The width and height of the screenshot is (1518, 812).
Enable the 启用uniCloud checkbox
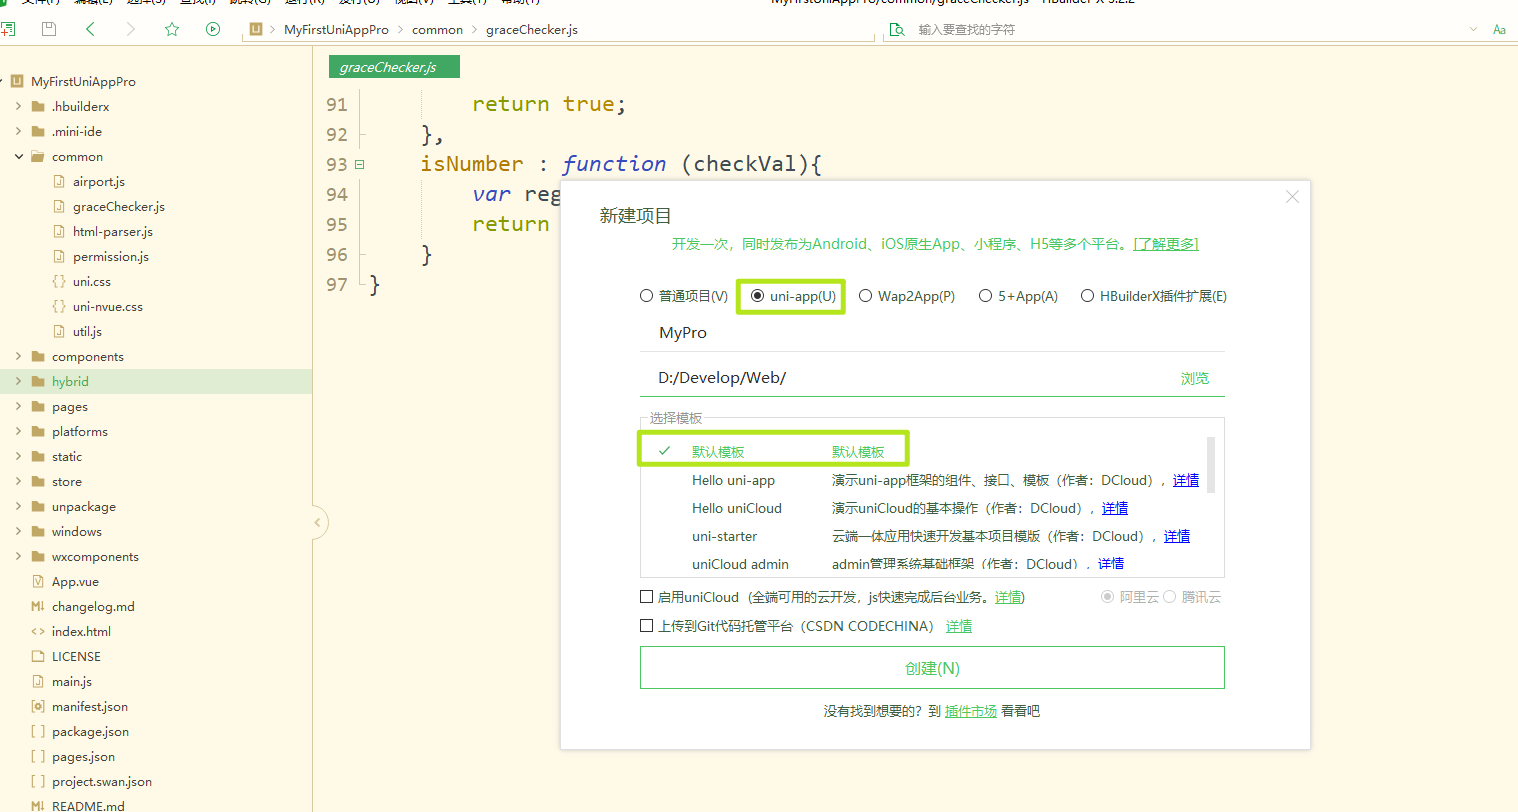click(x=646, y=597)
